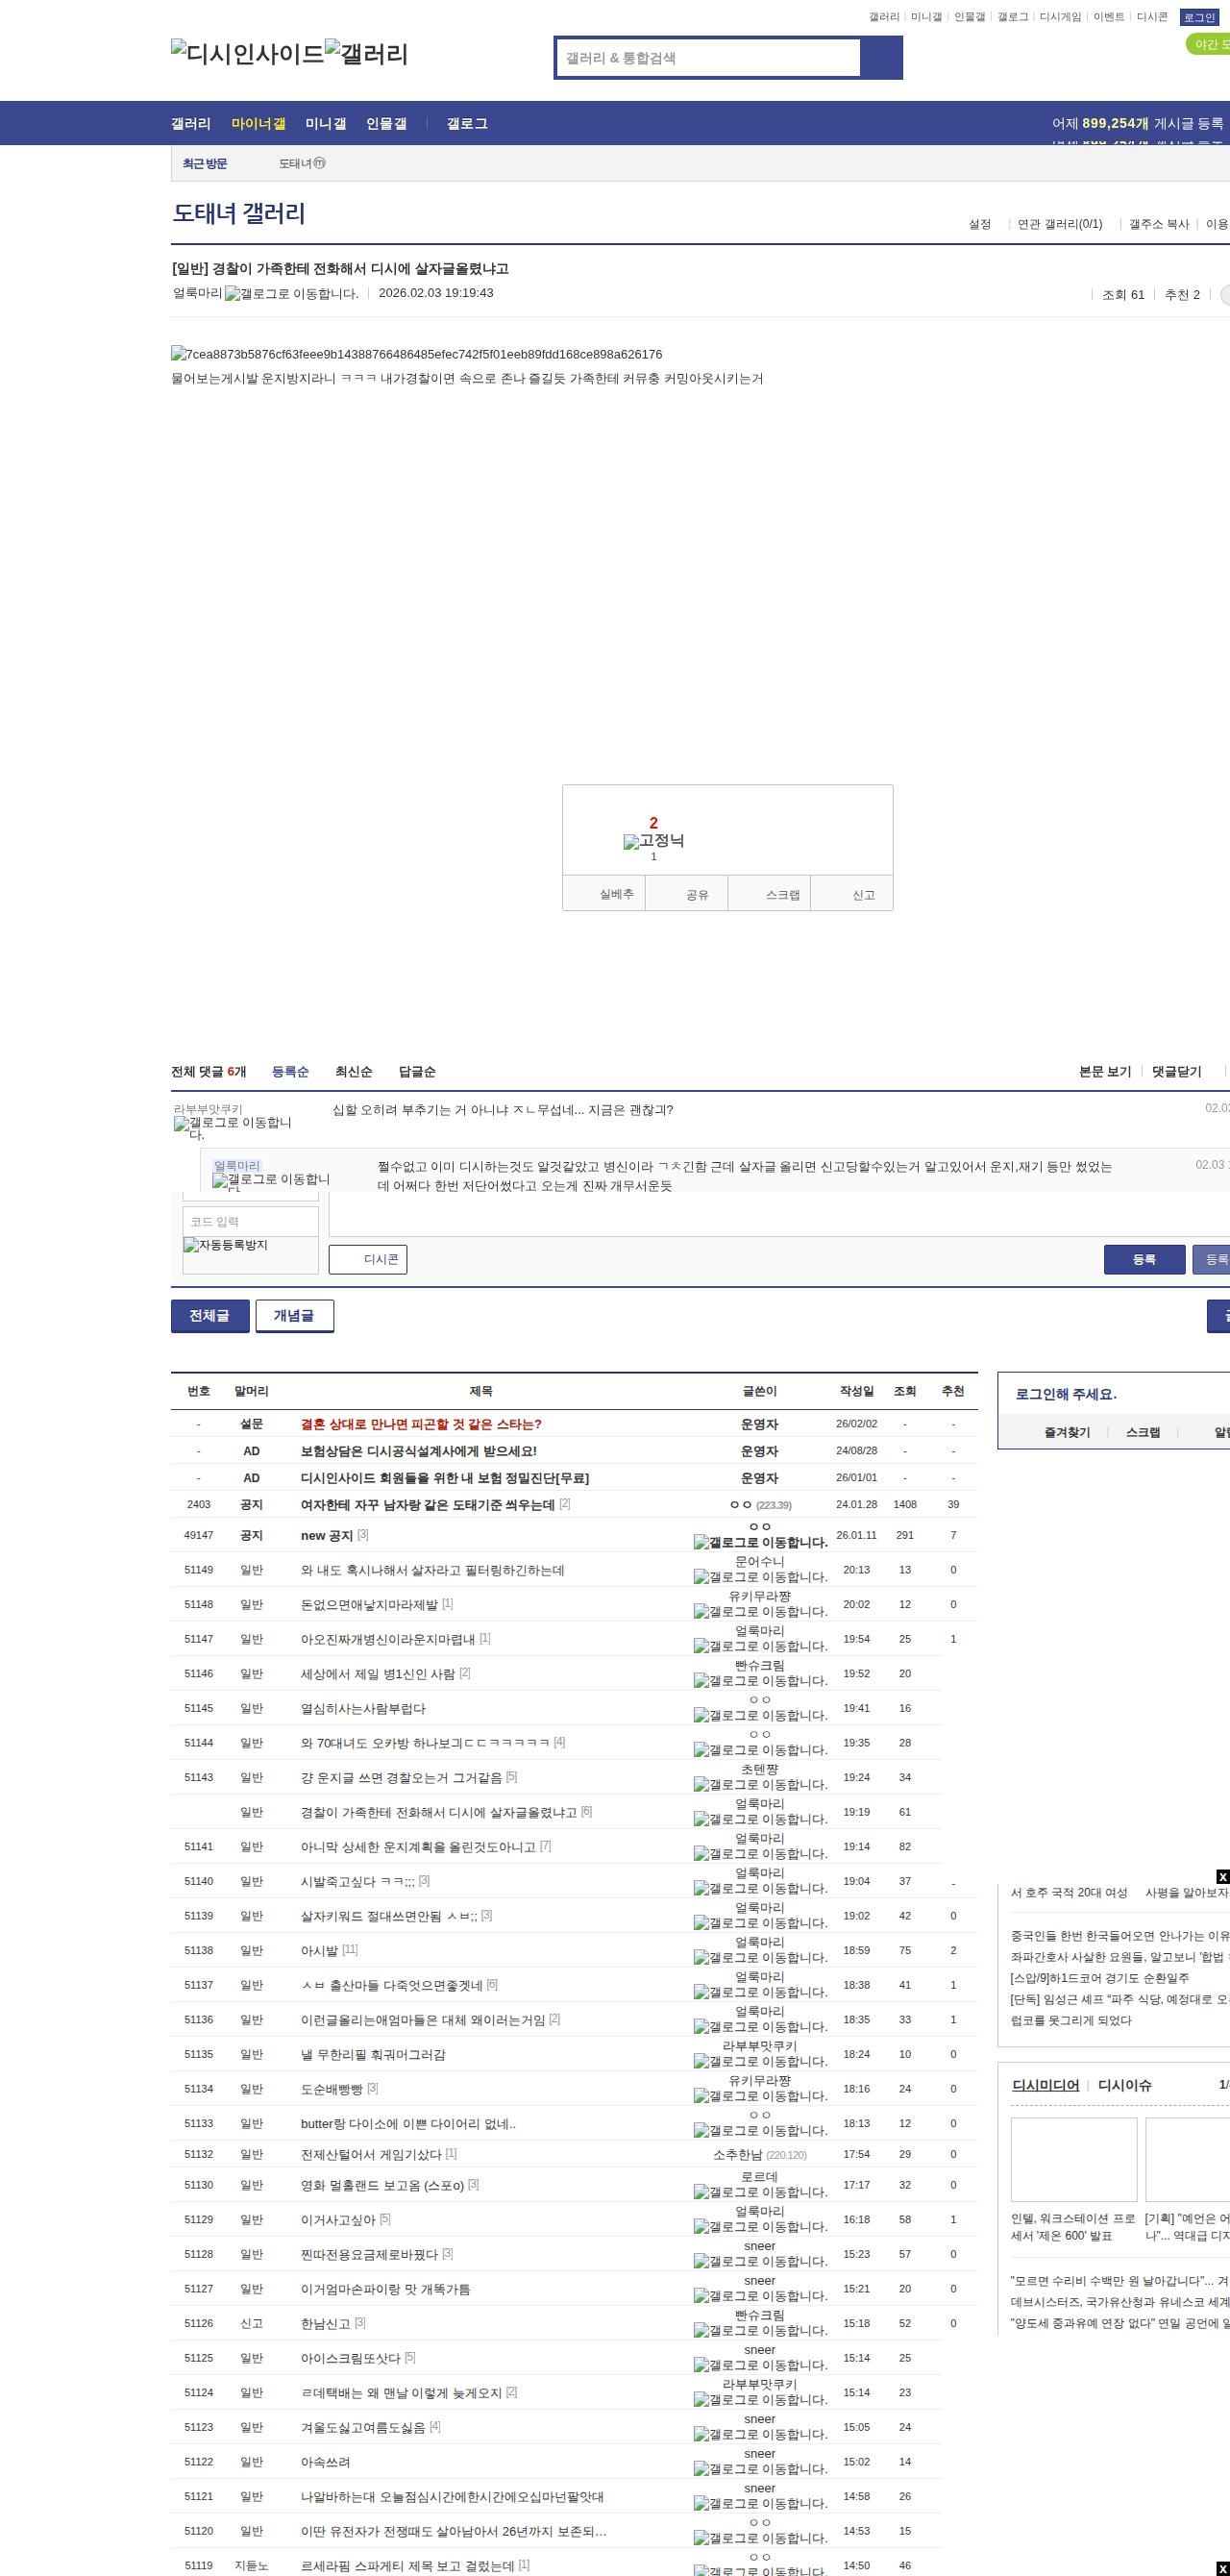Collapse comments with 댓글닫기
This screenshot has width=1230, height=2576.
point(1176,1072)
